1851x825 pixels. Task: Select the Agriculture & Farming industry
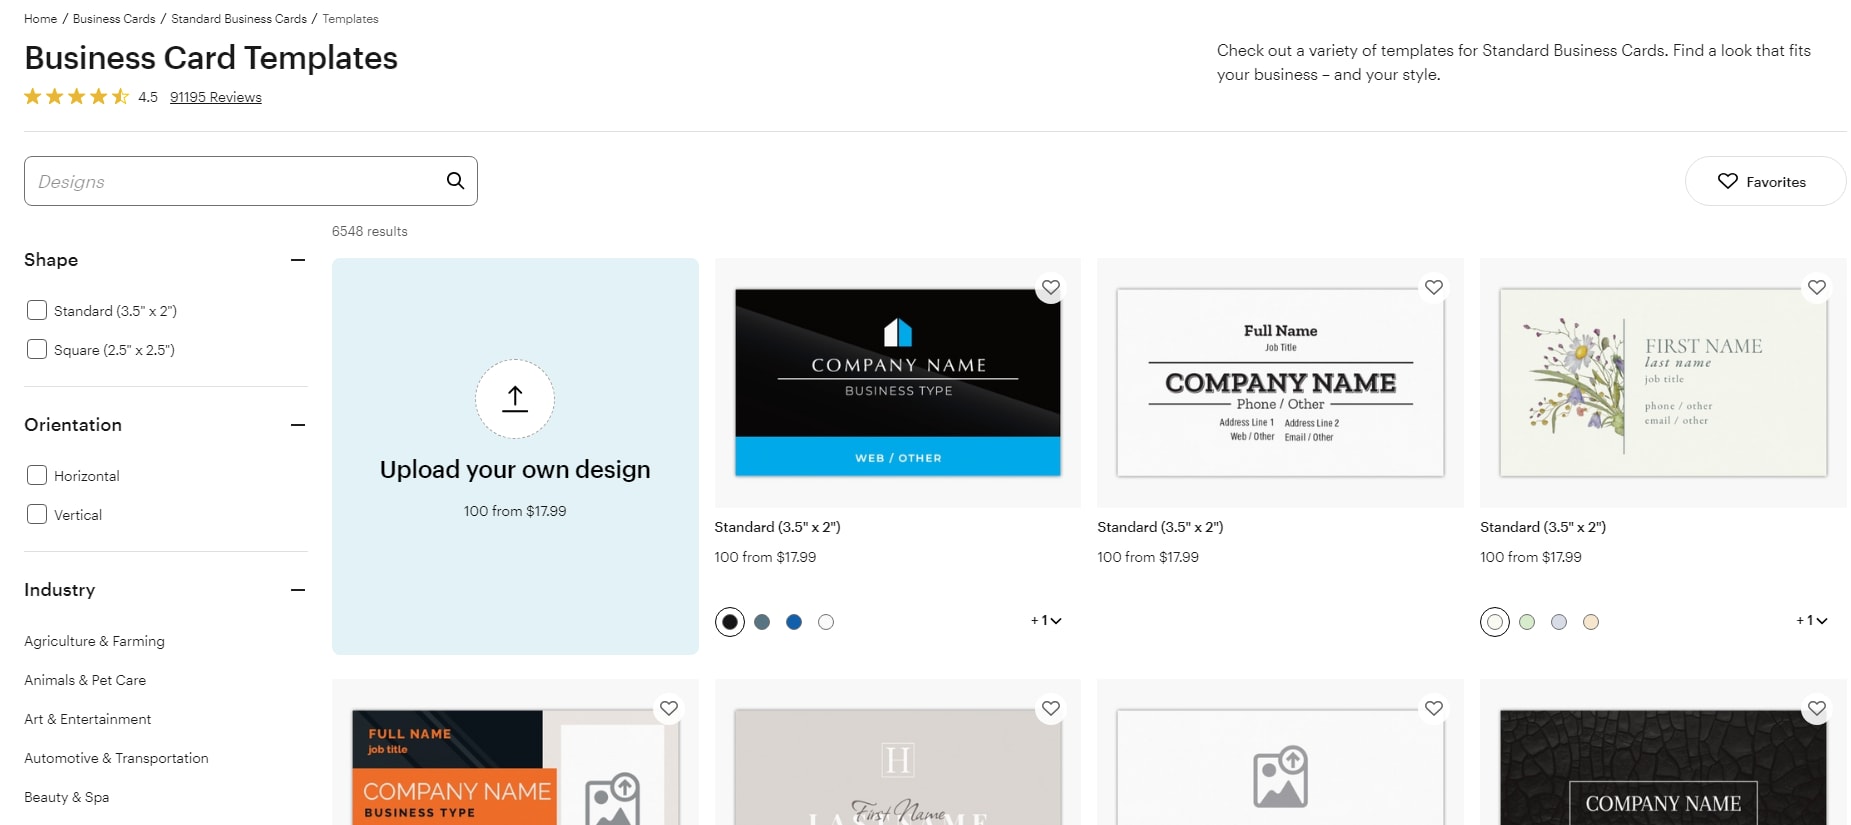94,641
